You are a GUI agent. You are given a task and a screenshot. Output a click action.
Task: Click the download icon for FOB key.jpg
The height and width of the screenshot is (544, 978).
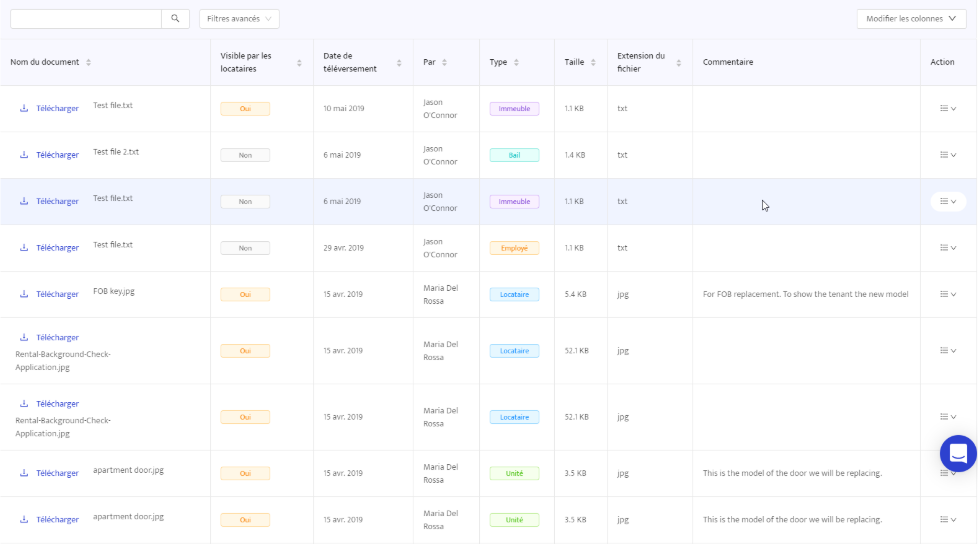click(24, 294)
